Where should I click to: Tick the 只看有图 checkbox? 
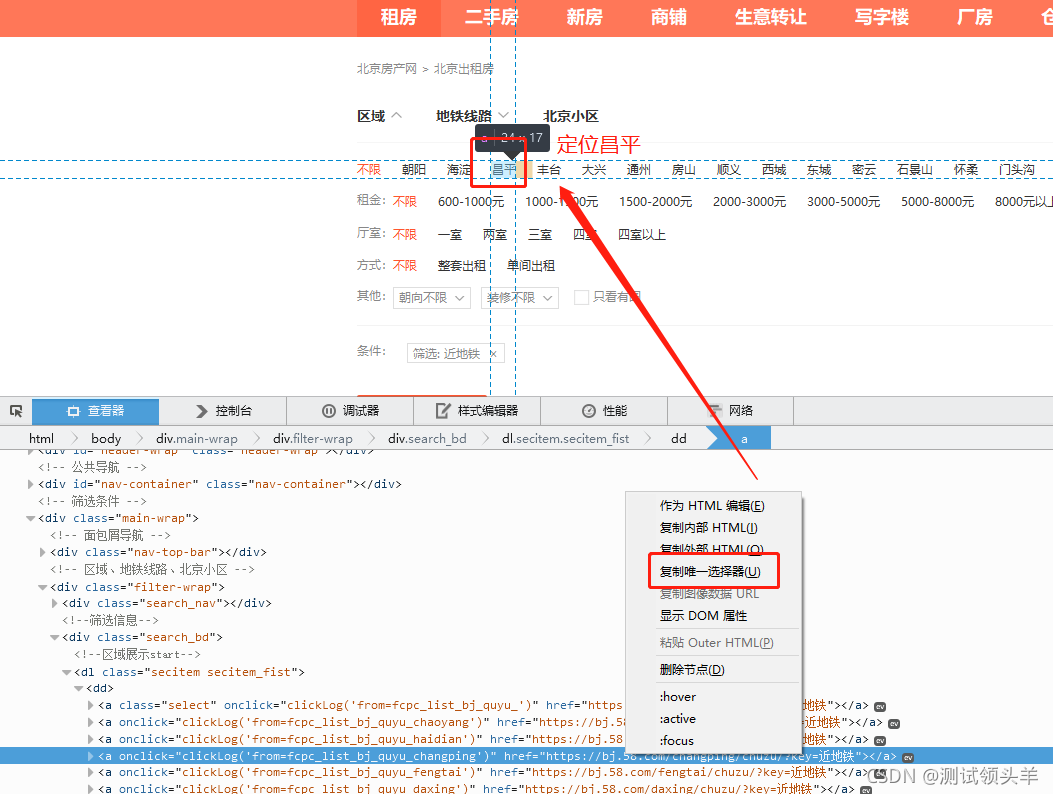582,297
